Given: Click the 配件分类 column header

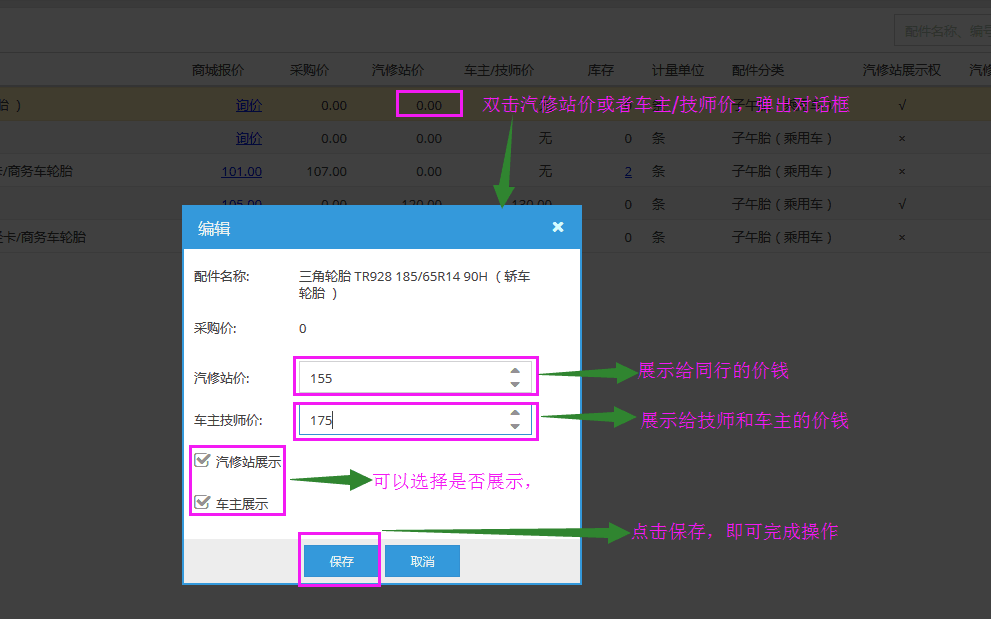Looking at the screenshot, I should click(x=758, y=70).
